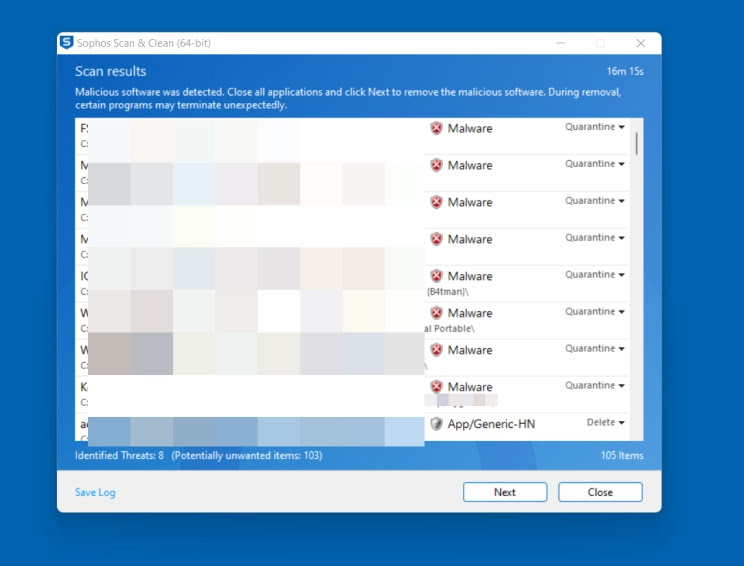Click the Save Log link
Screen dimensions: 744x566
(x=95, y=492)
